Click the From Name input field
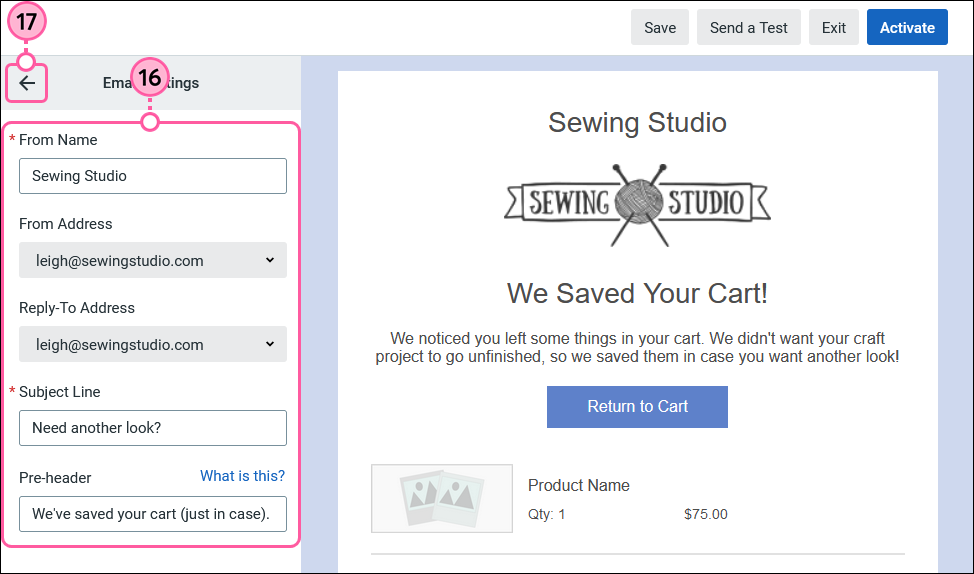974x574 pixels. click(x=153, y=176)
